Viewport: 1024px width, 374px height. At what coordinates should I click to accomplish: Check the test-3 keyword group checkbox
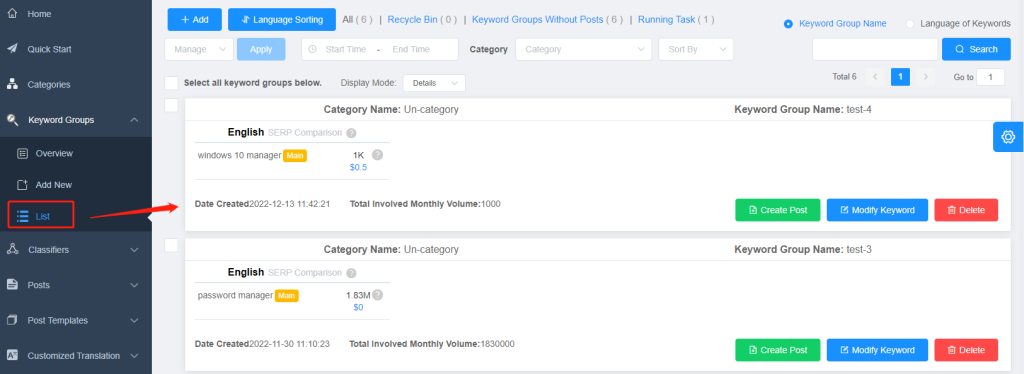(171, 245)
